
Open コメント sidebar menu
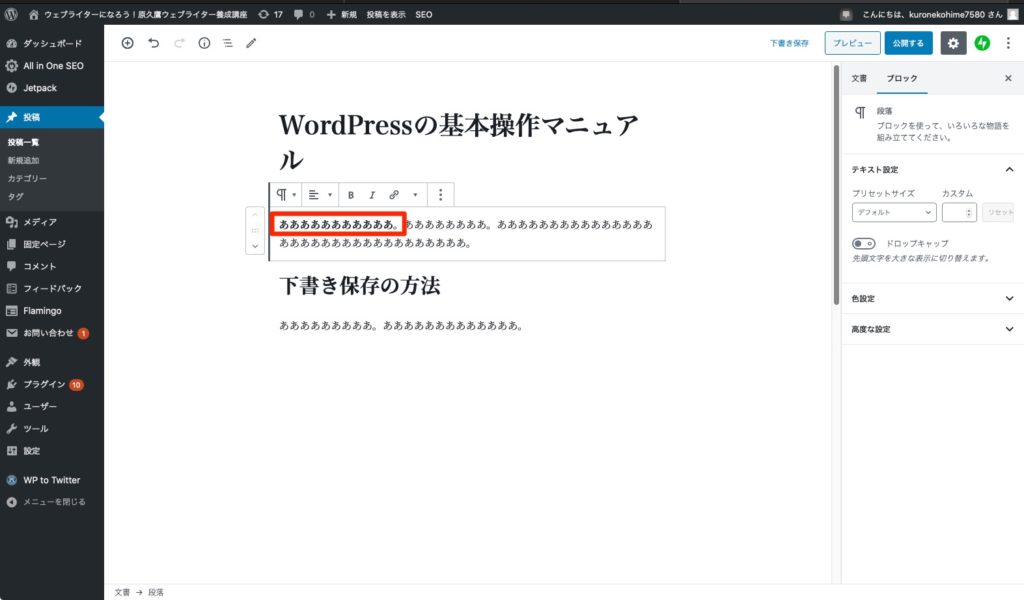coord(52,266)
